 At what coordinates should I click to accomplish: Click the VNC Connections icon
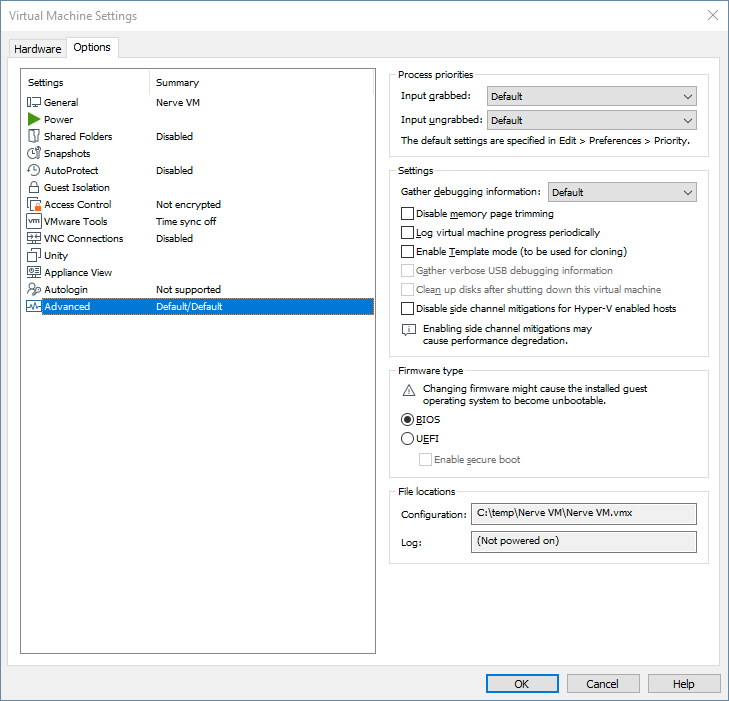coord(34,238)
